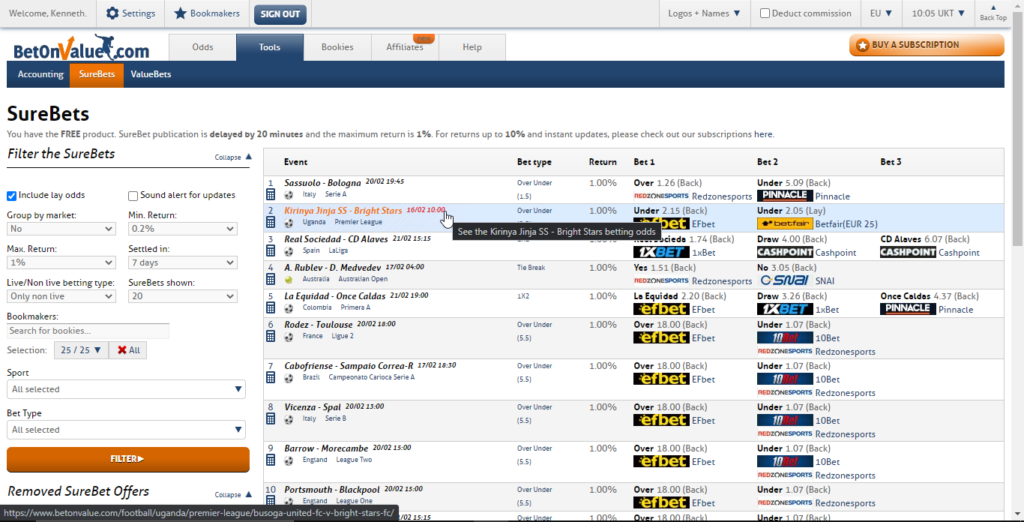
Task: Click Cashpoint logo under CD Alaves 6.07
Action: [x=908, y=252]
